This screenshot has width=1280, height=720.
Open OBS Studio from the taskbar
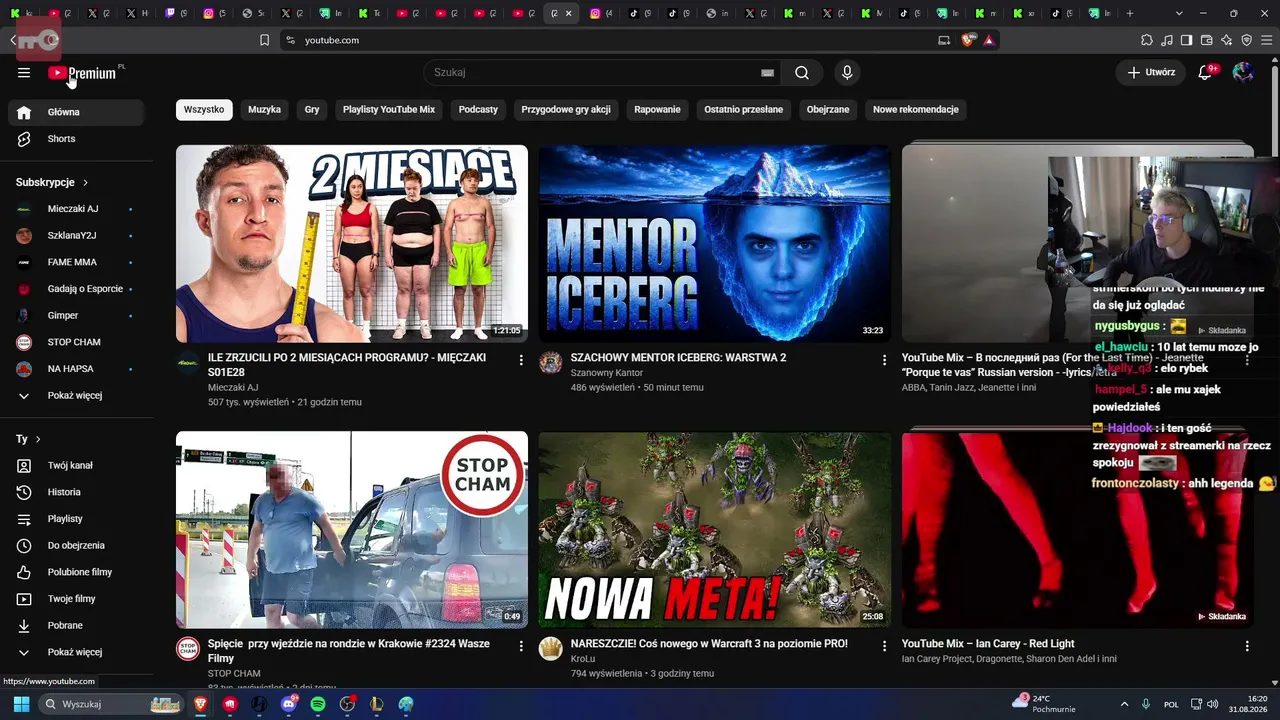(347, 704)
